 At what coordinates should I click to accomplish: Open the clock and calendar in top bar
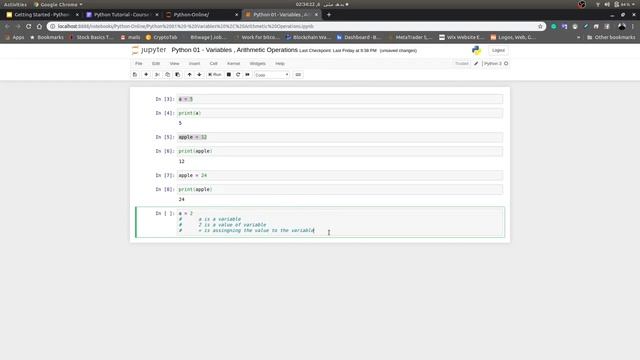click(x=322, y=4)
